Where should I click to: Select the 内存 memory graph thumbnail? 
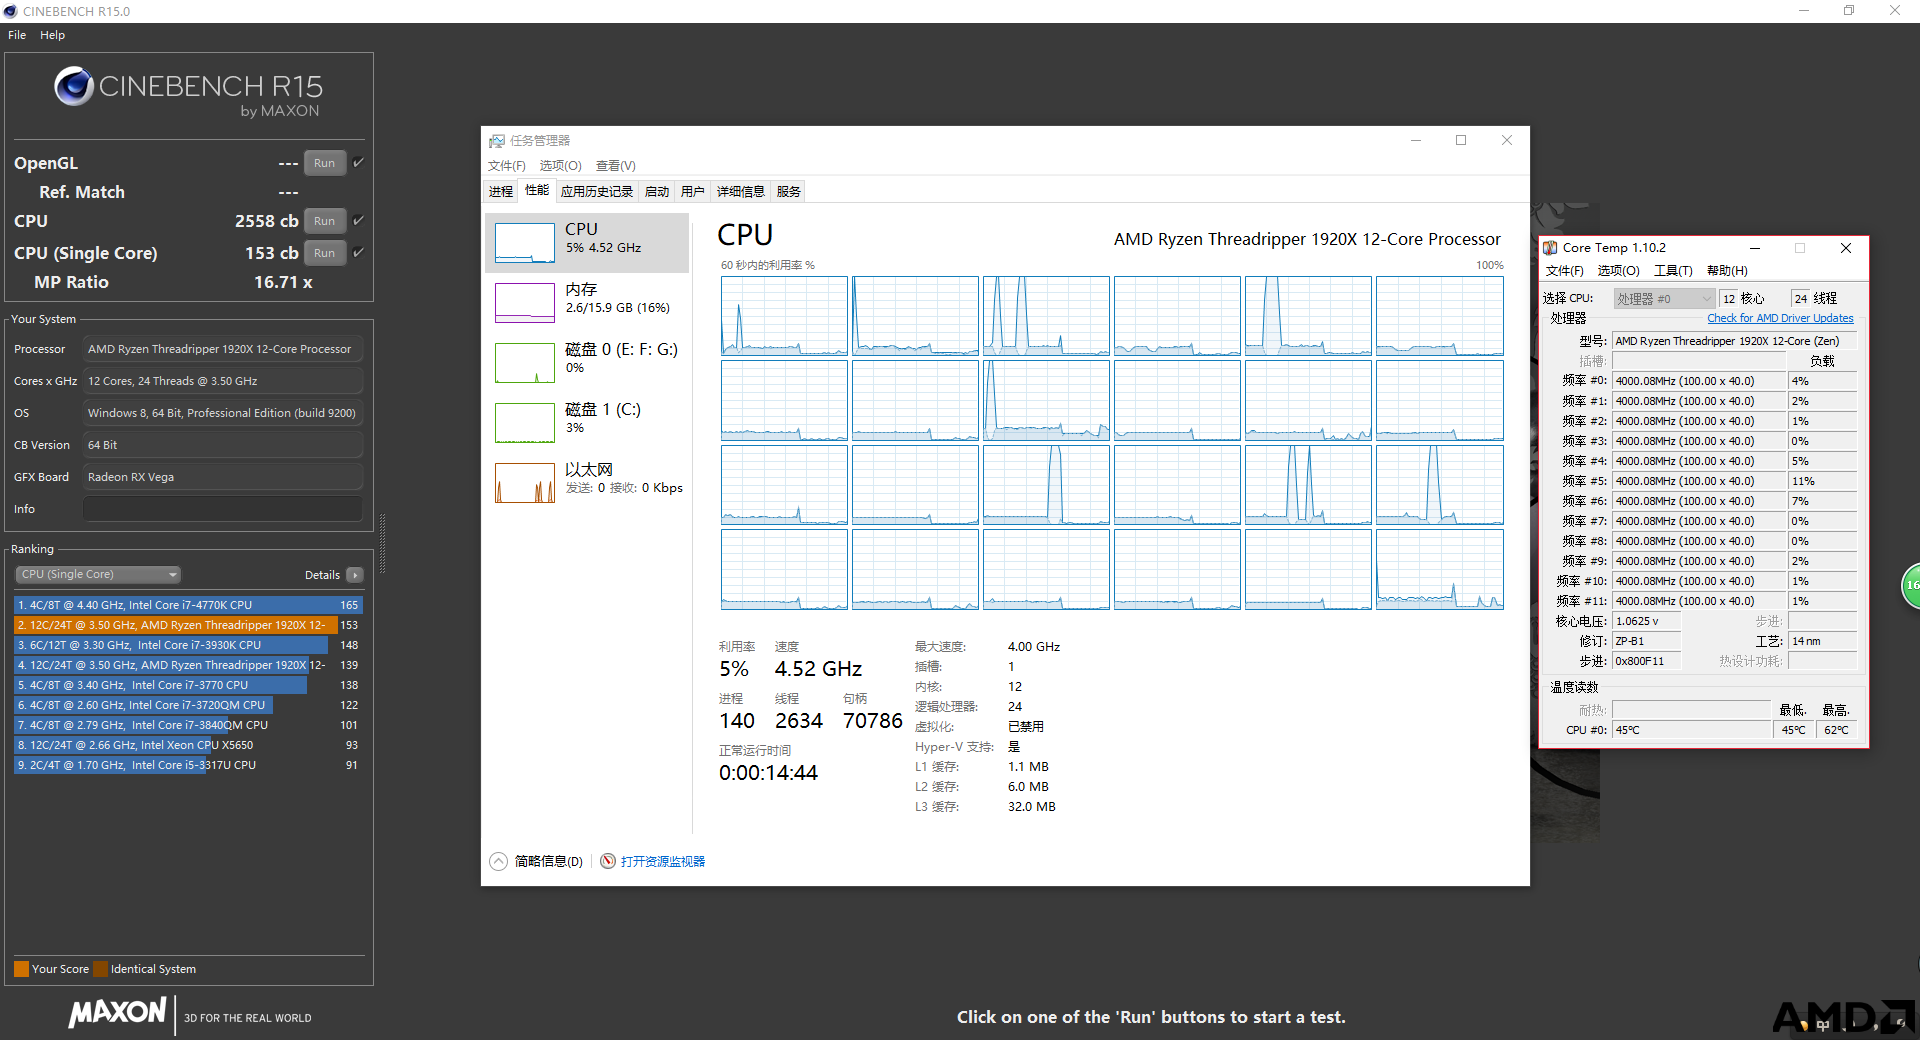click(x=525, y=303)
